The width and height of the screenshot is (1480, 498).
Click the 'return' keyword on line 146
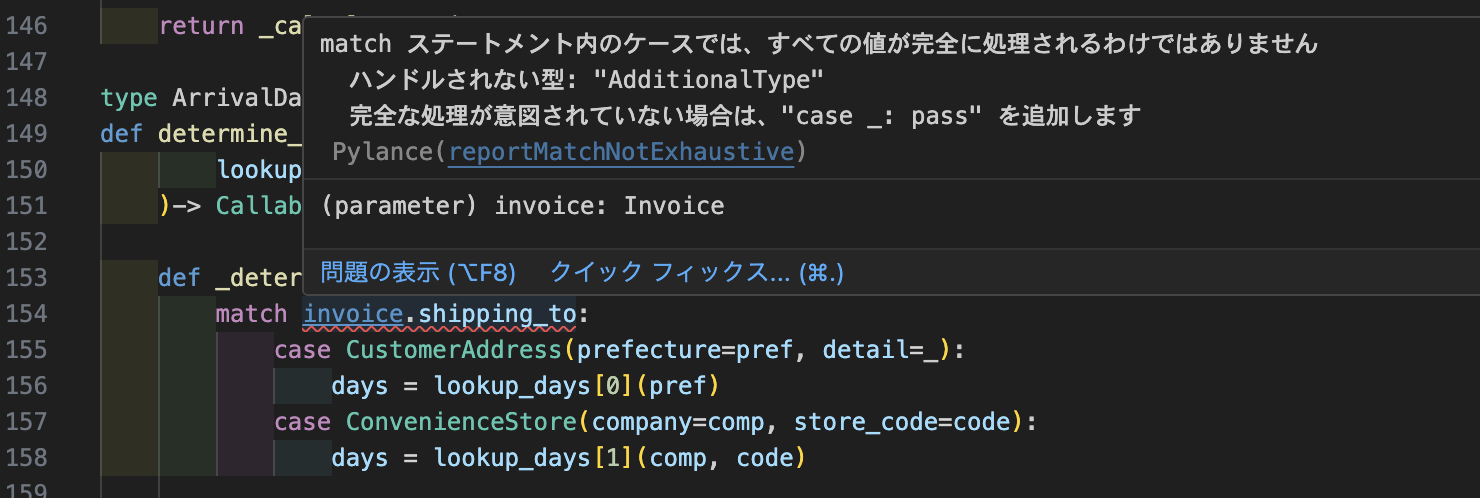click(x=201, y=26)
